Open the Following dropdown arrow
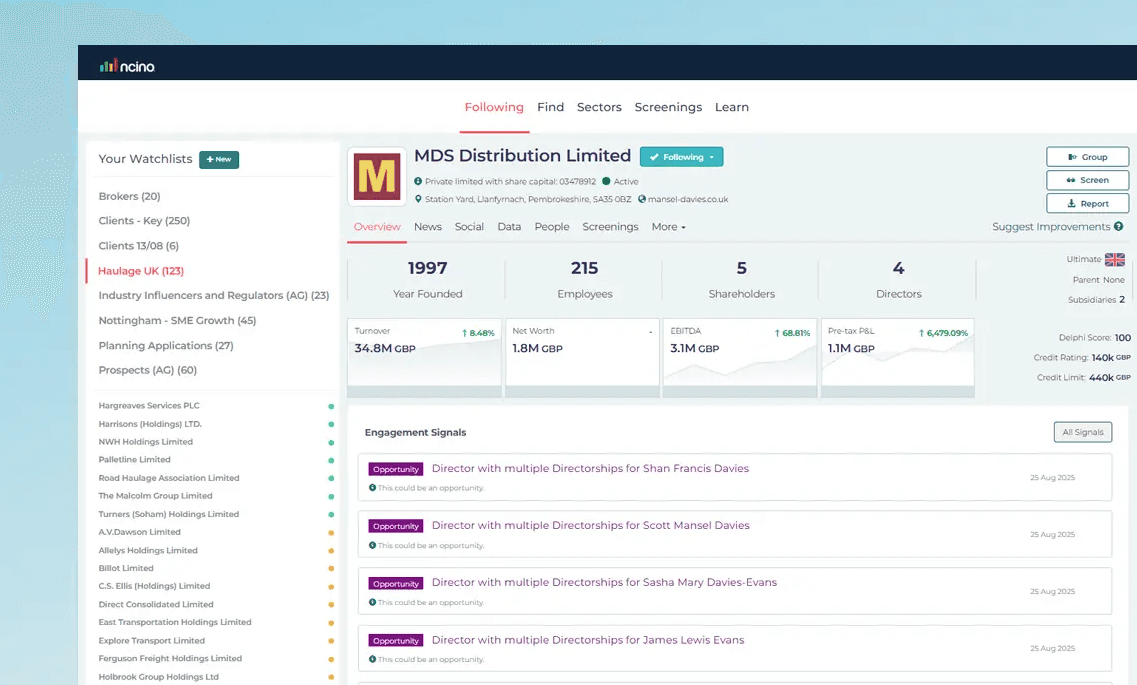This screenshot has width=1137, height=685. 710,157
